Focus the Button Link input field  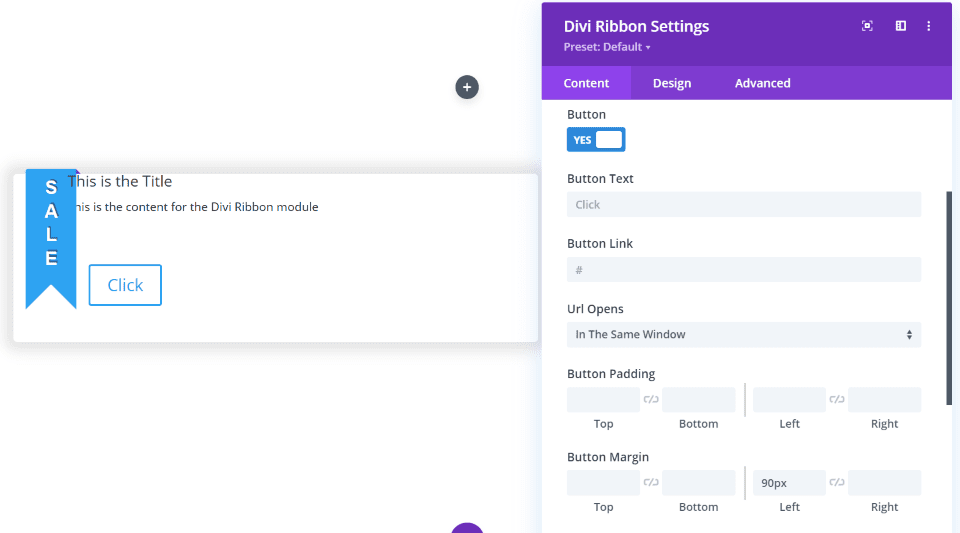point(743,270)
